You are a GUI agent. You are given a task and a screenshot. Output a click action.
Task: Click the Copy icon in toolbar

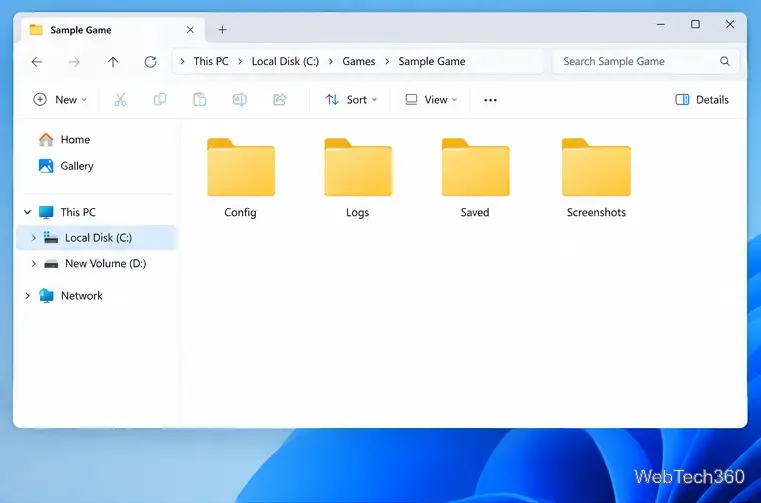160,100
